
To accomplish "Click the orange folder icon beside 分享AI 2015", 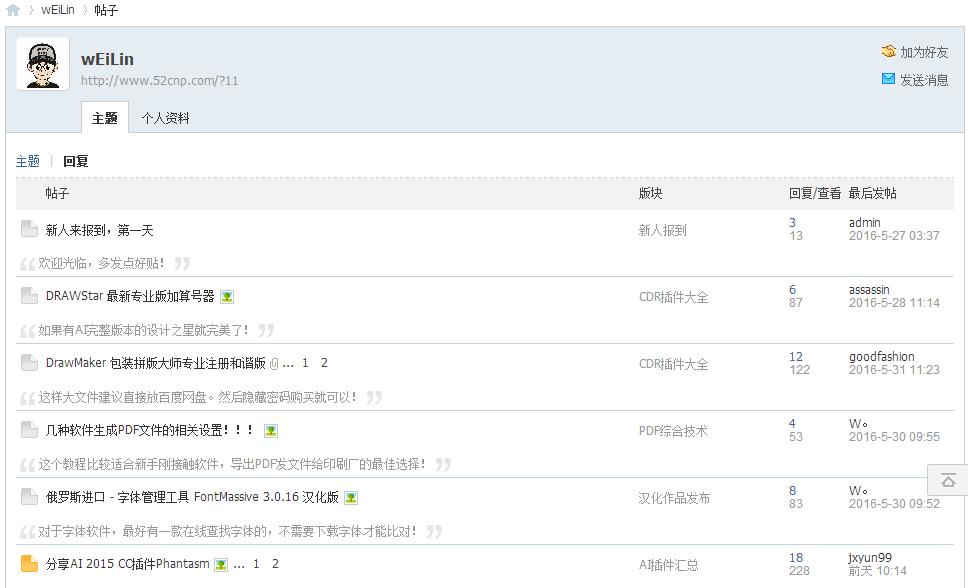I will [29, 563].
